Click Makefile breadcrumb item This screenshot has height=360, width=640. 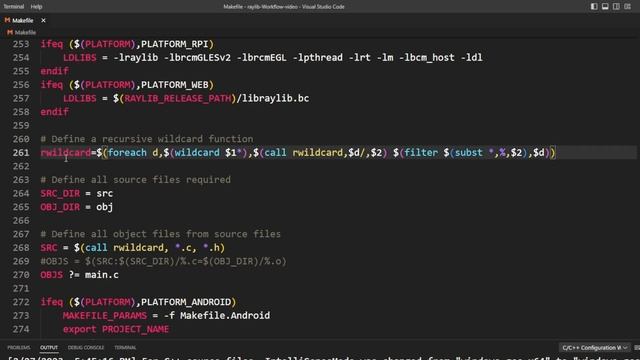22,32
